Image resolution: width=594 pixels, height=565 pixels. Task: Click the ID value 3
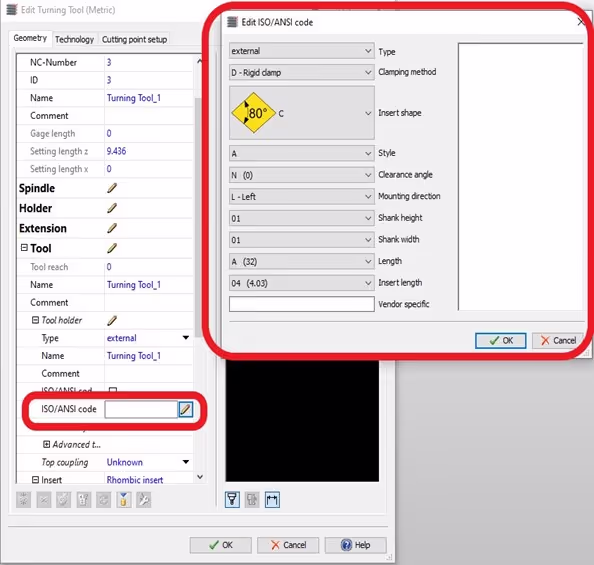109,80
